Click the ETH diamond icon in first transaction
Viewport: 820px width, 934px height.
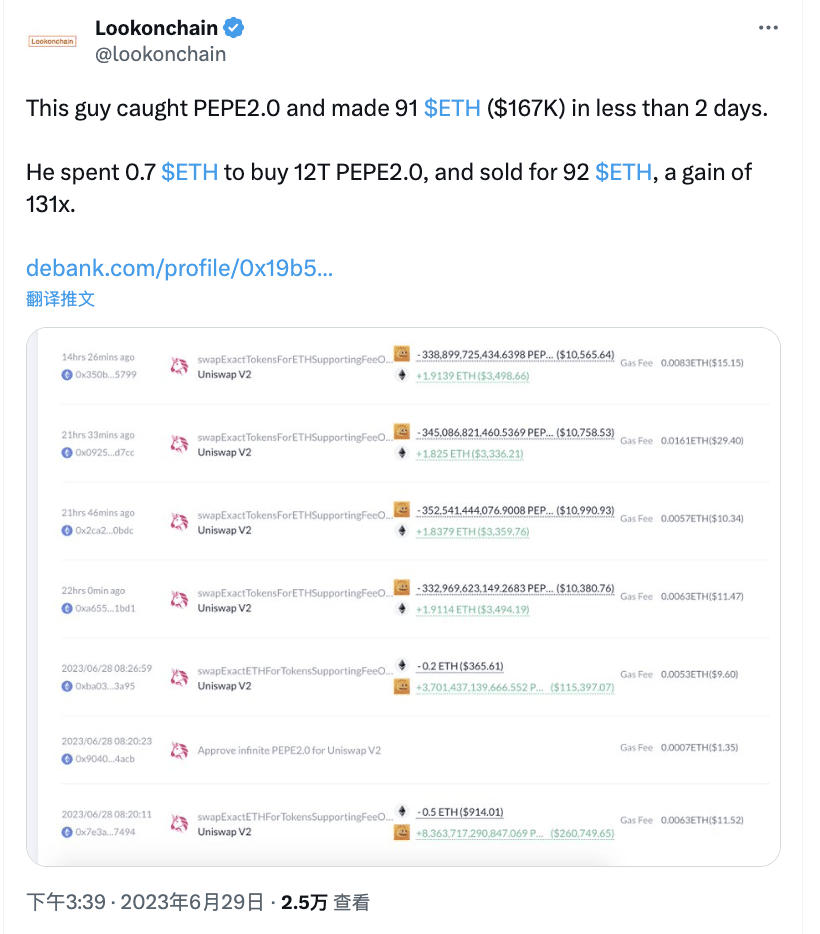click(x=403, y=376)
